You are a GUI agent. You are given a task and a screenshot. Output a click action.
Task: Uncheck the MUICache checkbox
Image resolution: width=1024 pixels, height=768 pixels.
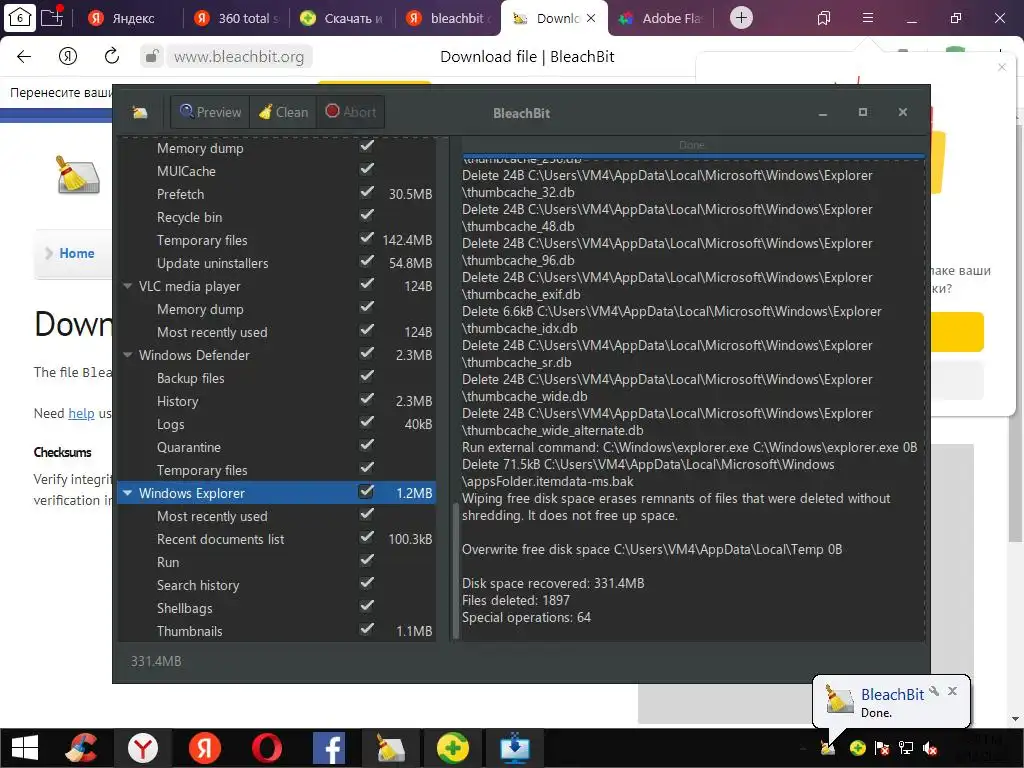tap(367, 170)
